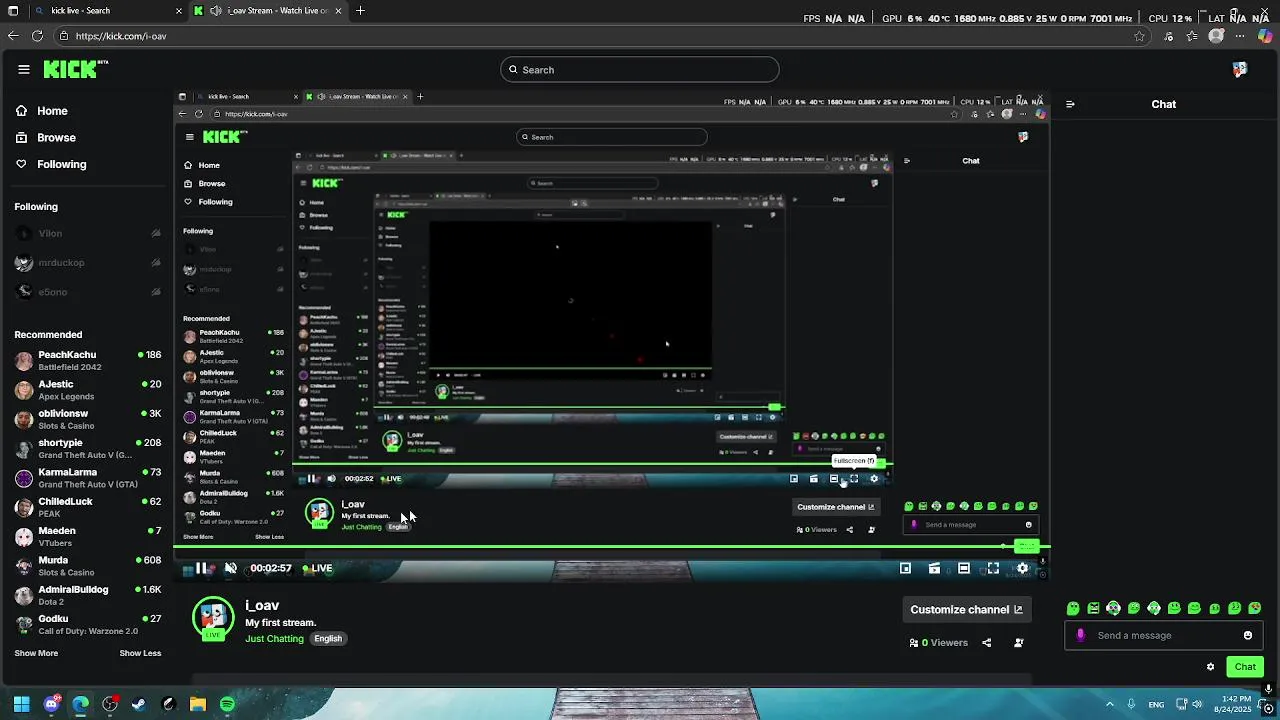Click the green stream progress bar
Viewport: 1280px width, 720px height.
pyautogui.click(x=610, y=547)
